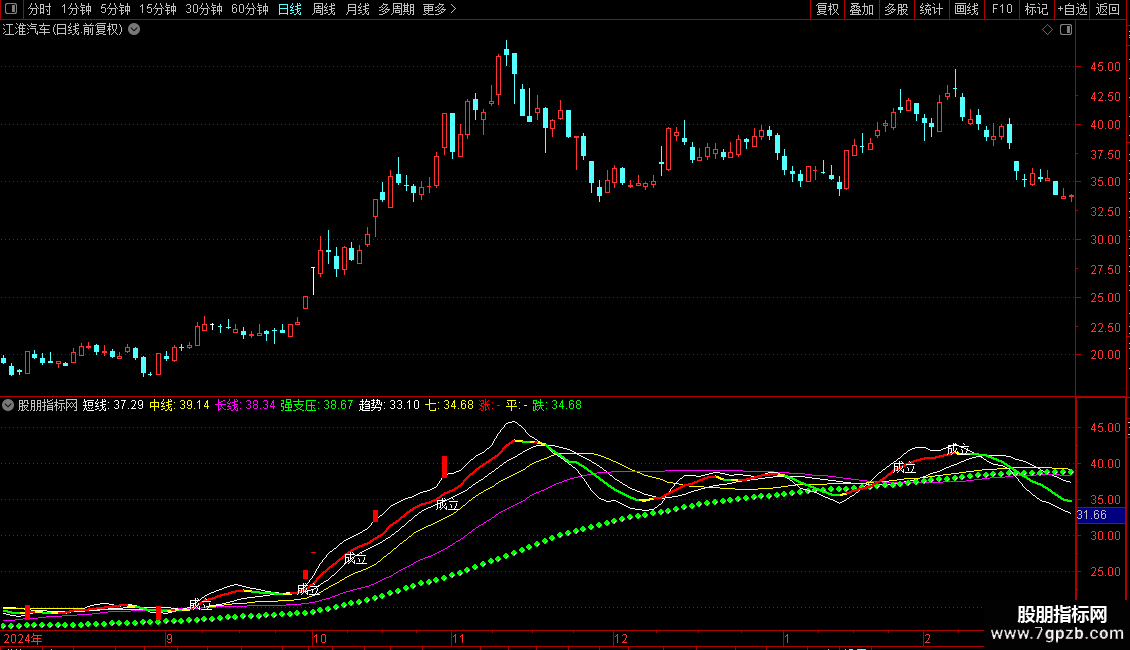Click the yellow 中线: 39.14 value
Viewport: 1130px width, 650px height.
[x=179, y=405]
